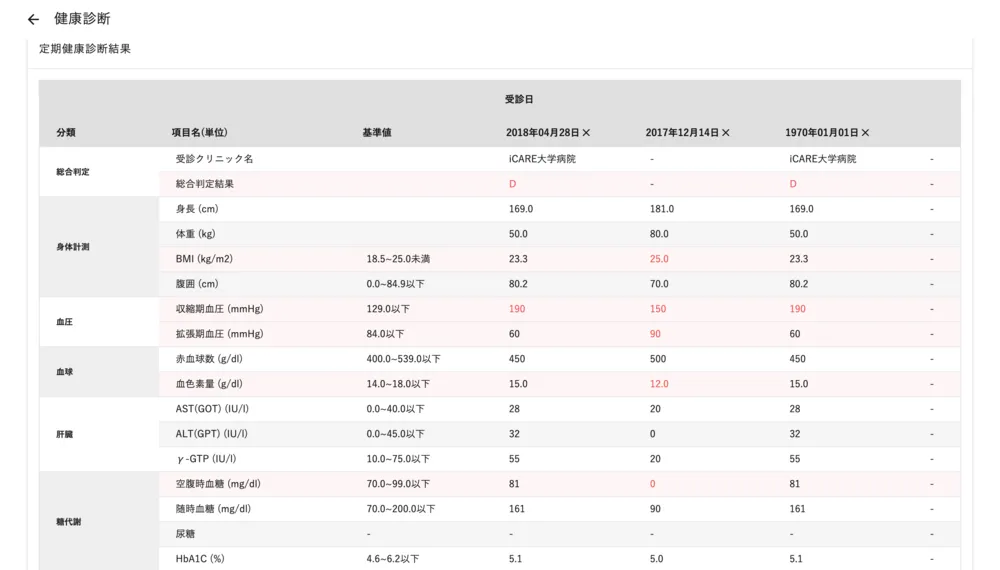This screenshot has height=570, width=1000.
Task: Click the red 12.0 血色素量 value
Action: 658,384
